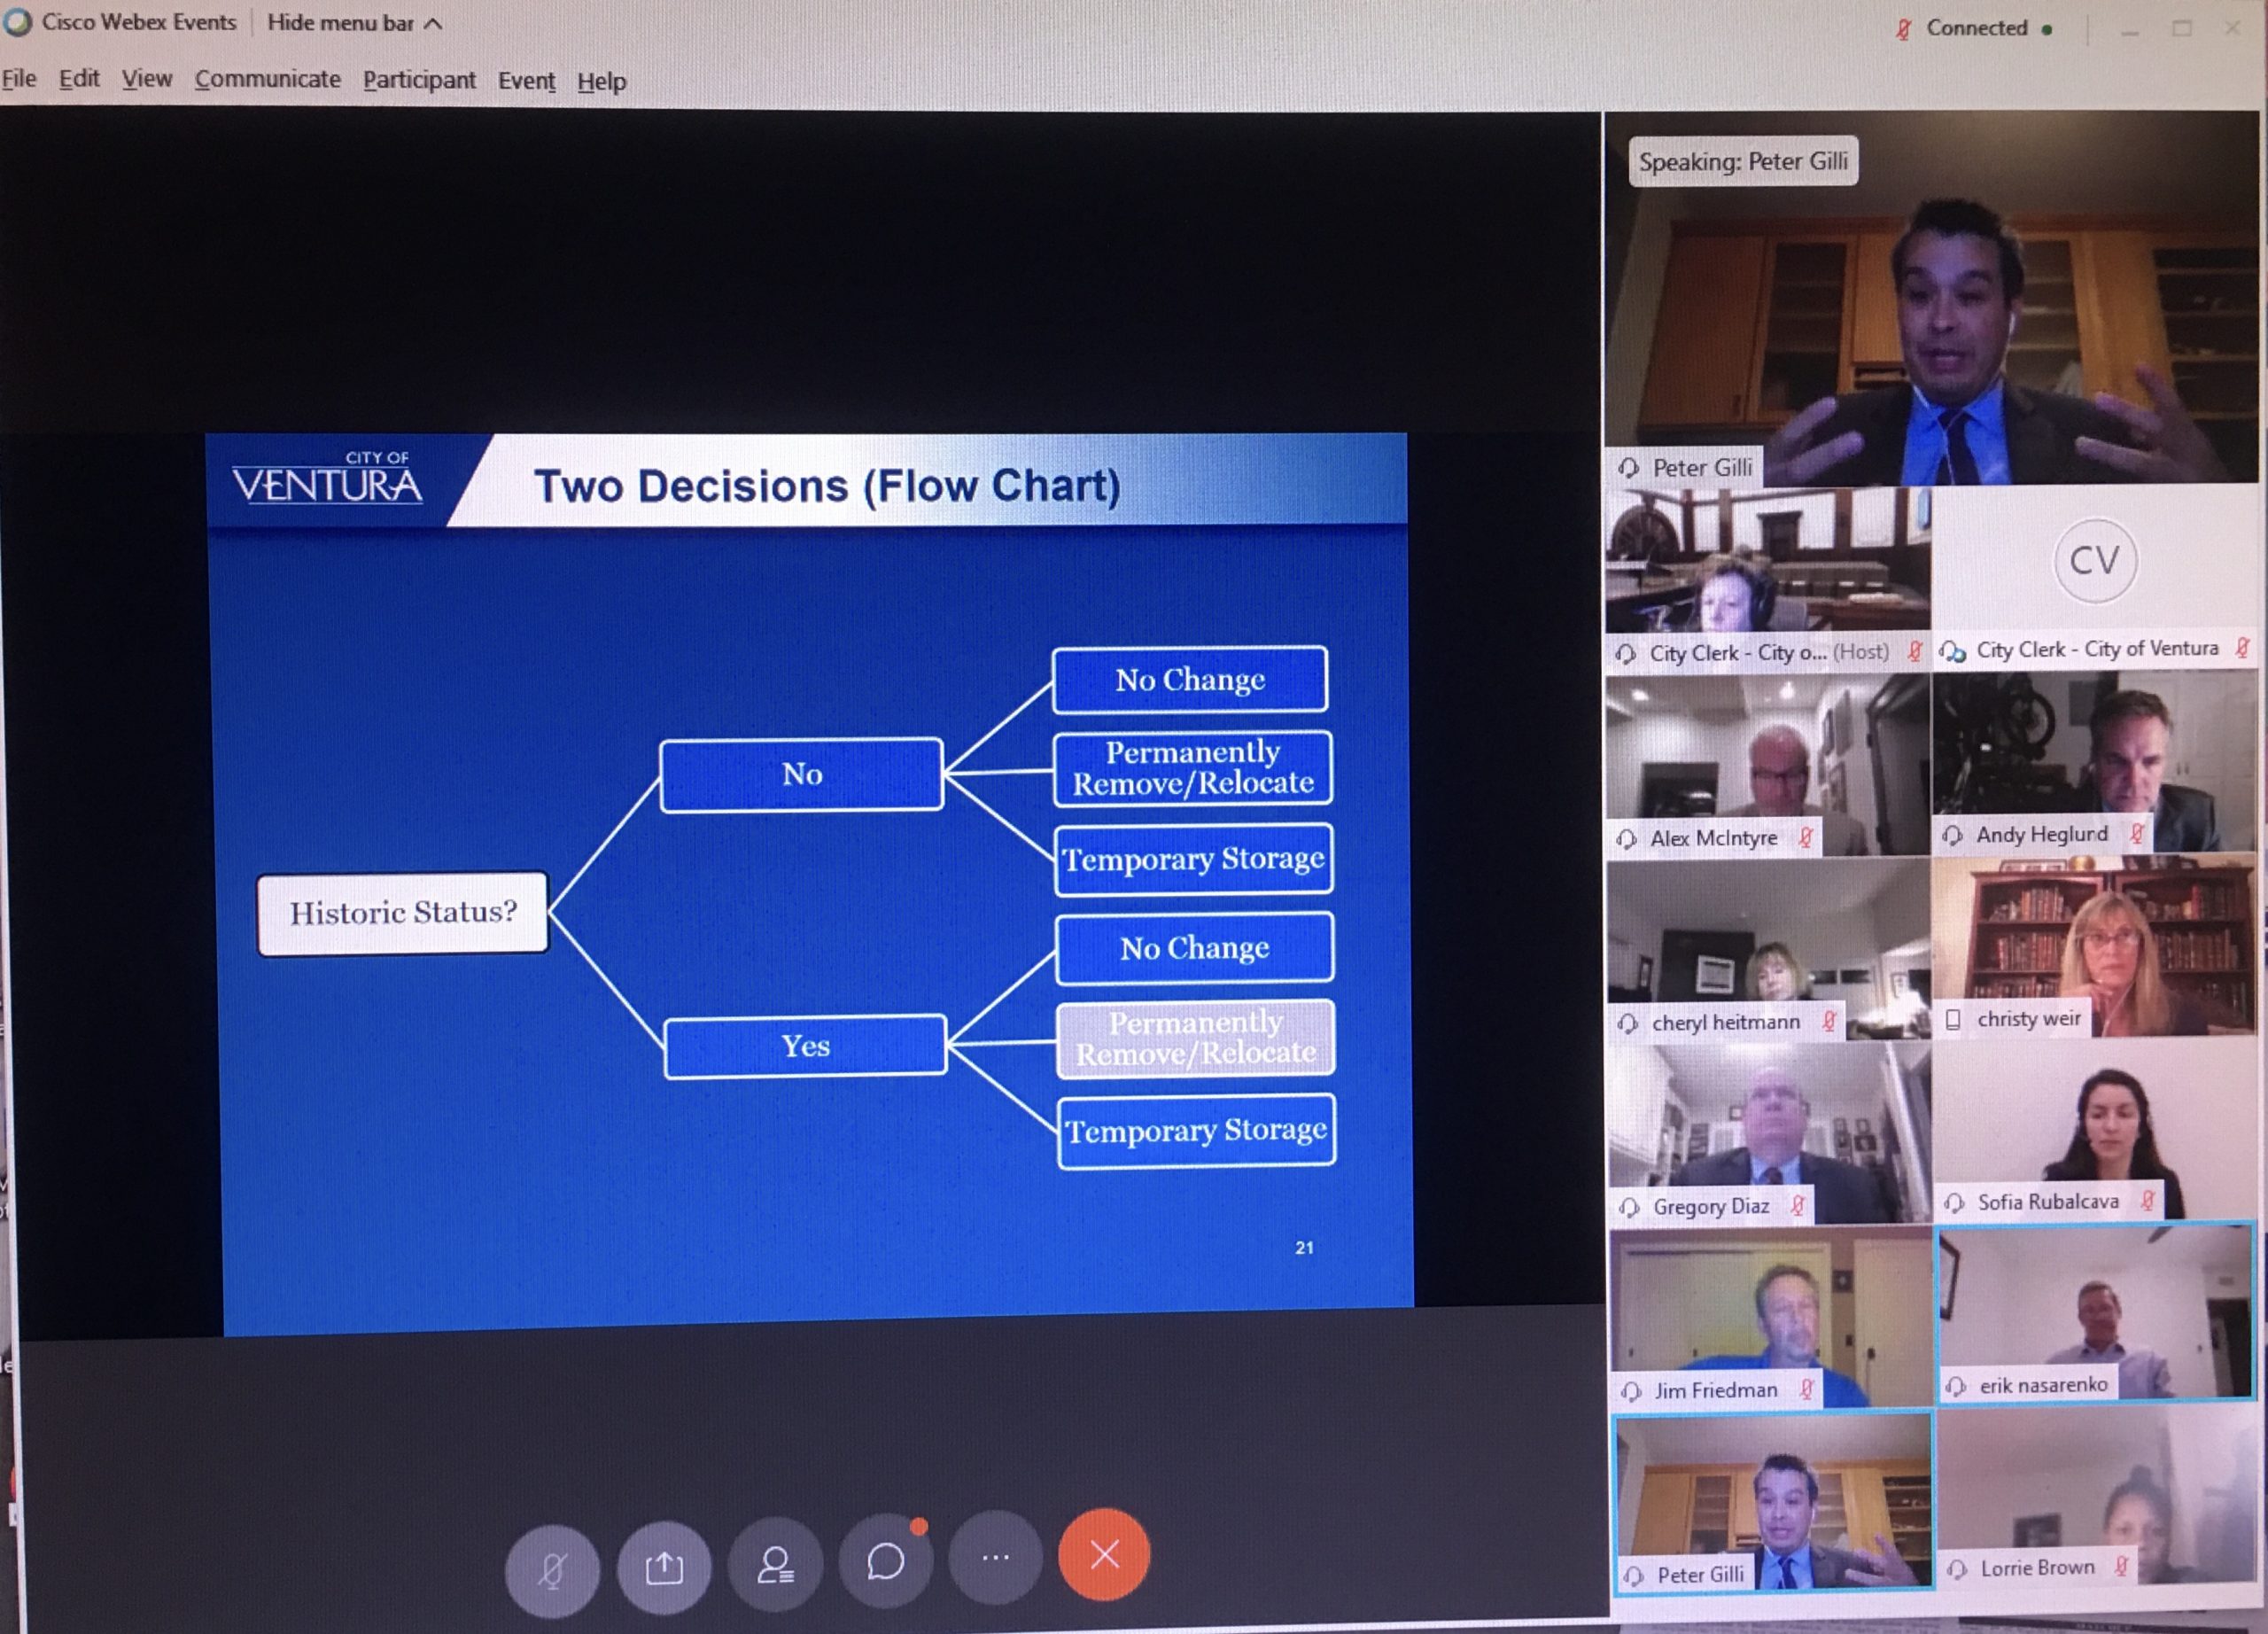Click the Cisco Webex Events logo icon

pos(17,22)
